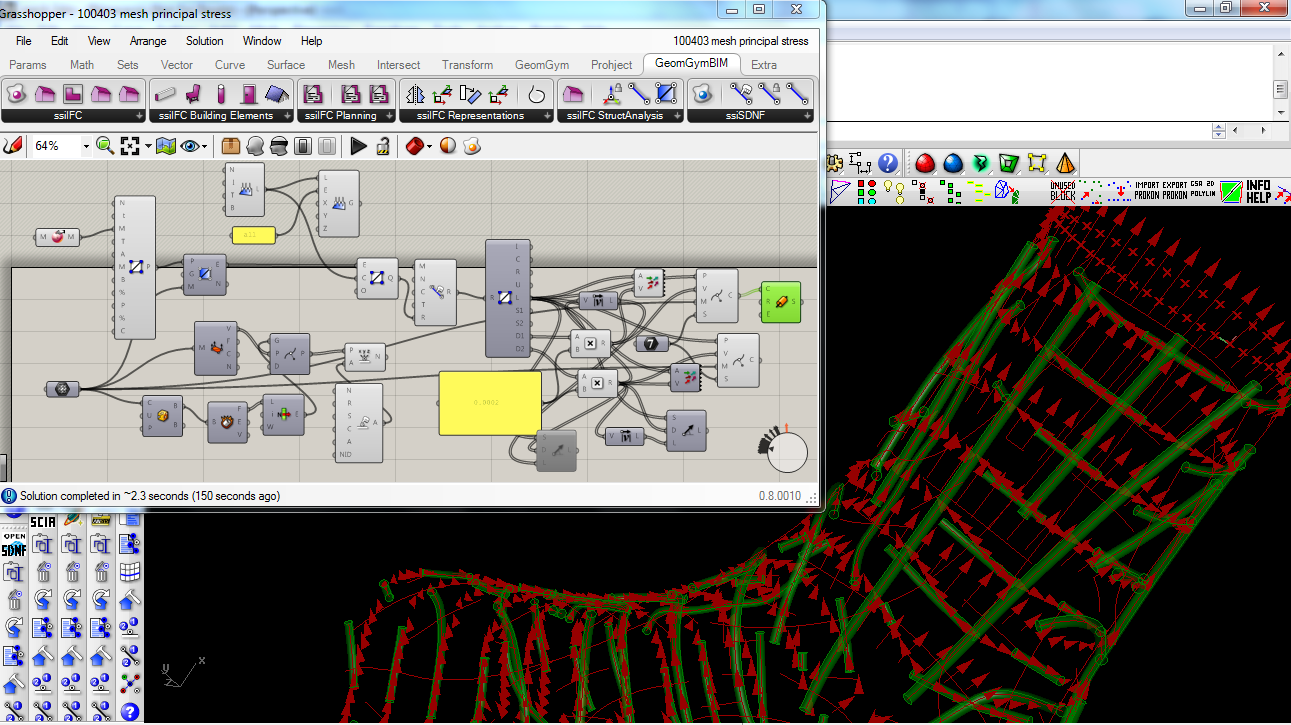Click the half-shaded preview mesh quality sphere

447,146
